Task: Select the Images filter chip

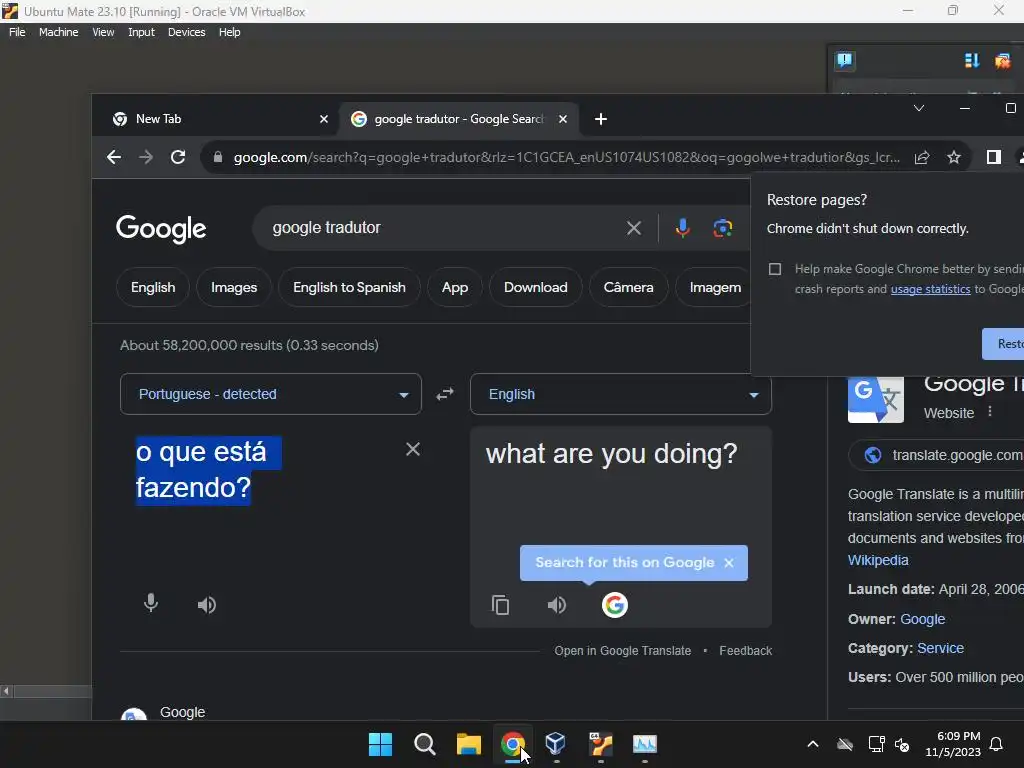Action: click(234, 287)
